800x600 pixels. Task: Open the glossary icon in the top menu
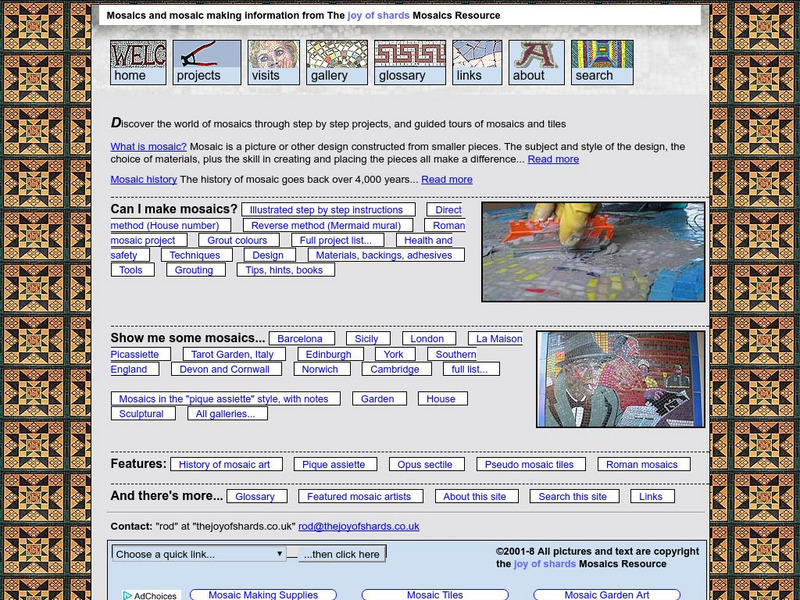[x=408, y=58]
